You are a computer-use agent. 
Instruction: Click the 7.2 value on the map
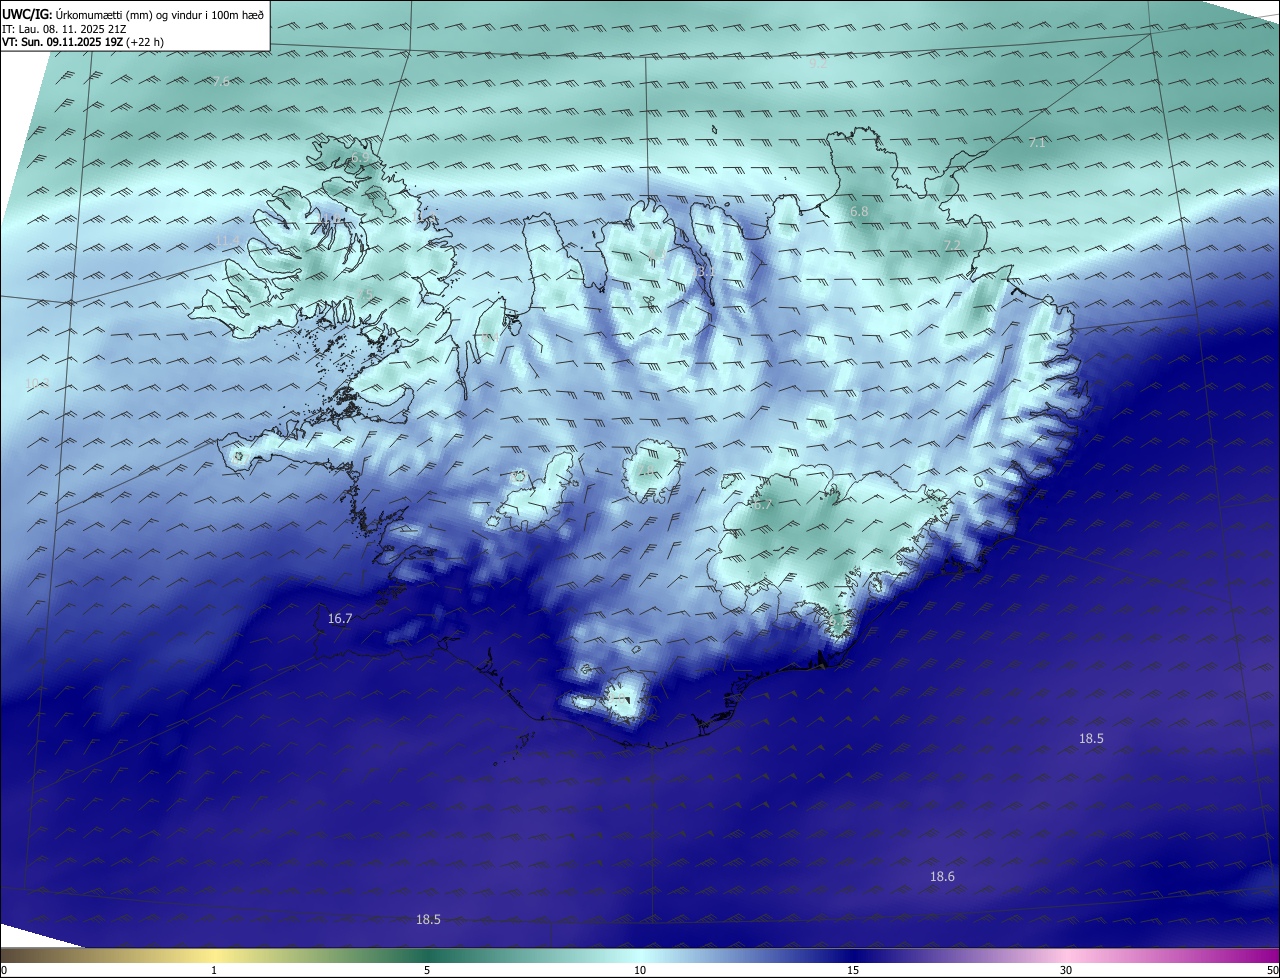coord(952,246)
